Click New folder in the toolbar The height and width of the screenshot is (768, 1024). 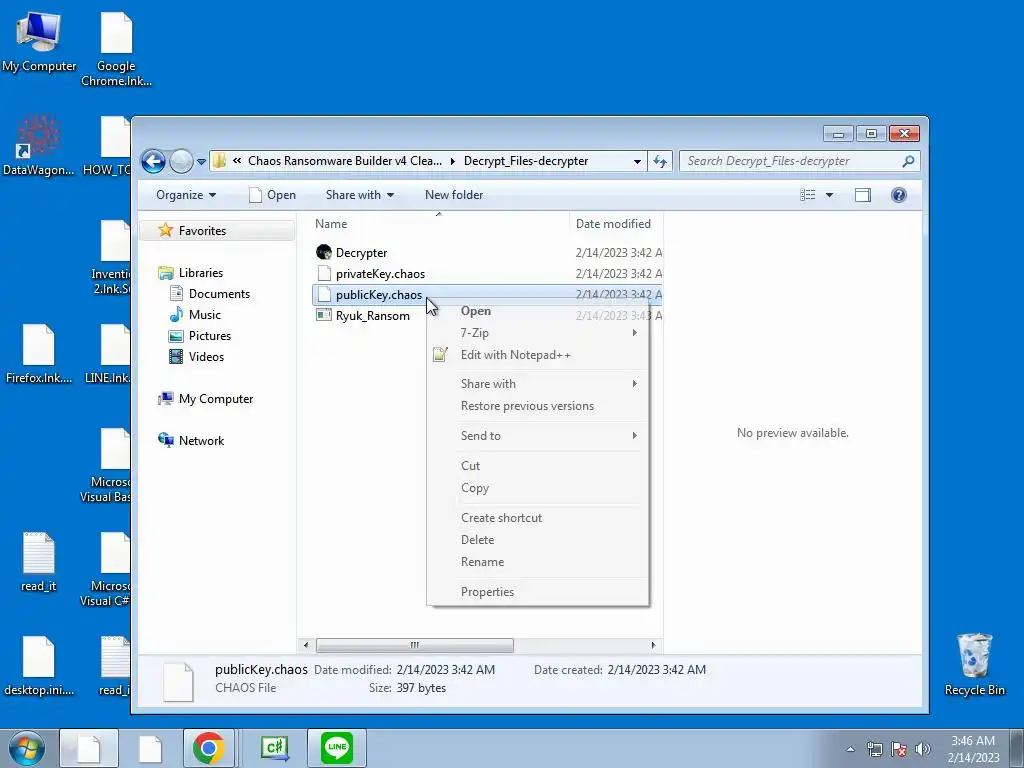[454, 195]
